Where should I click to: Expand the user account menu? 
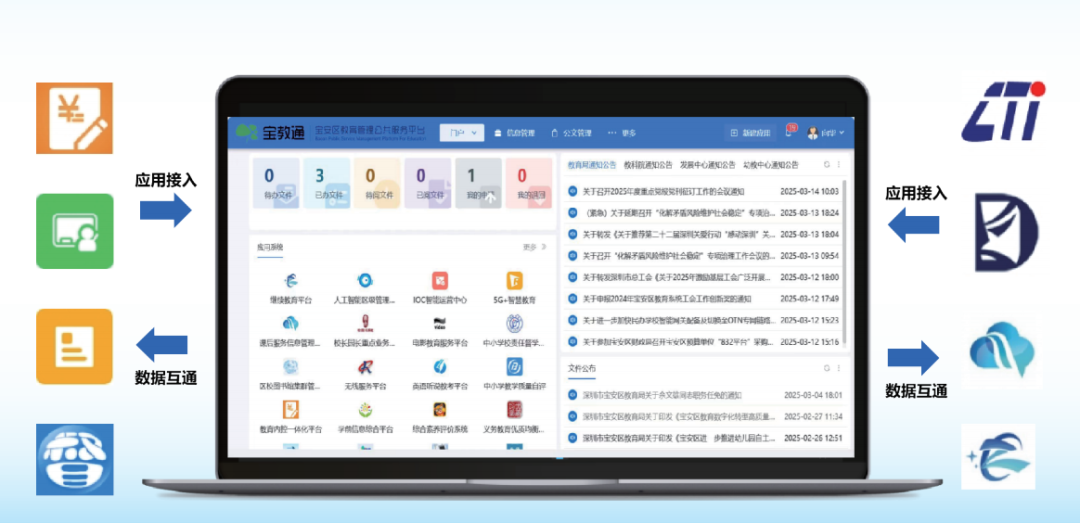[826, 133]
